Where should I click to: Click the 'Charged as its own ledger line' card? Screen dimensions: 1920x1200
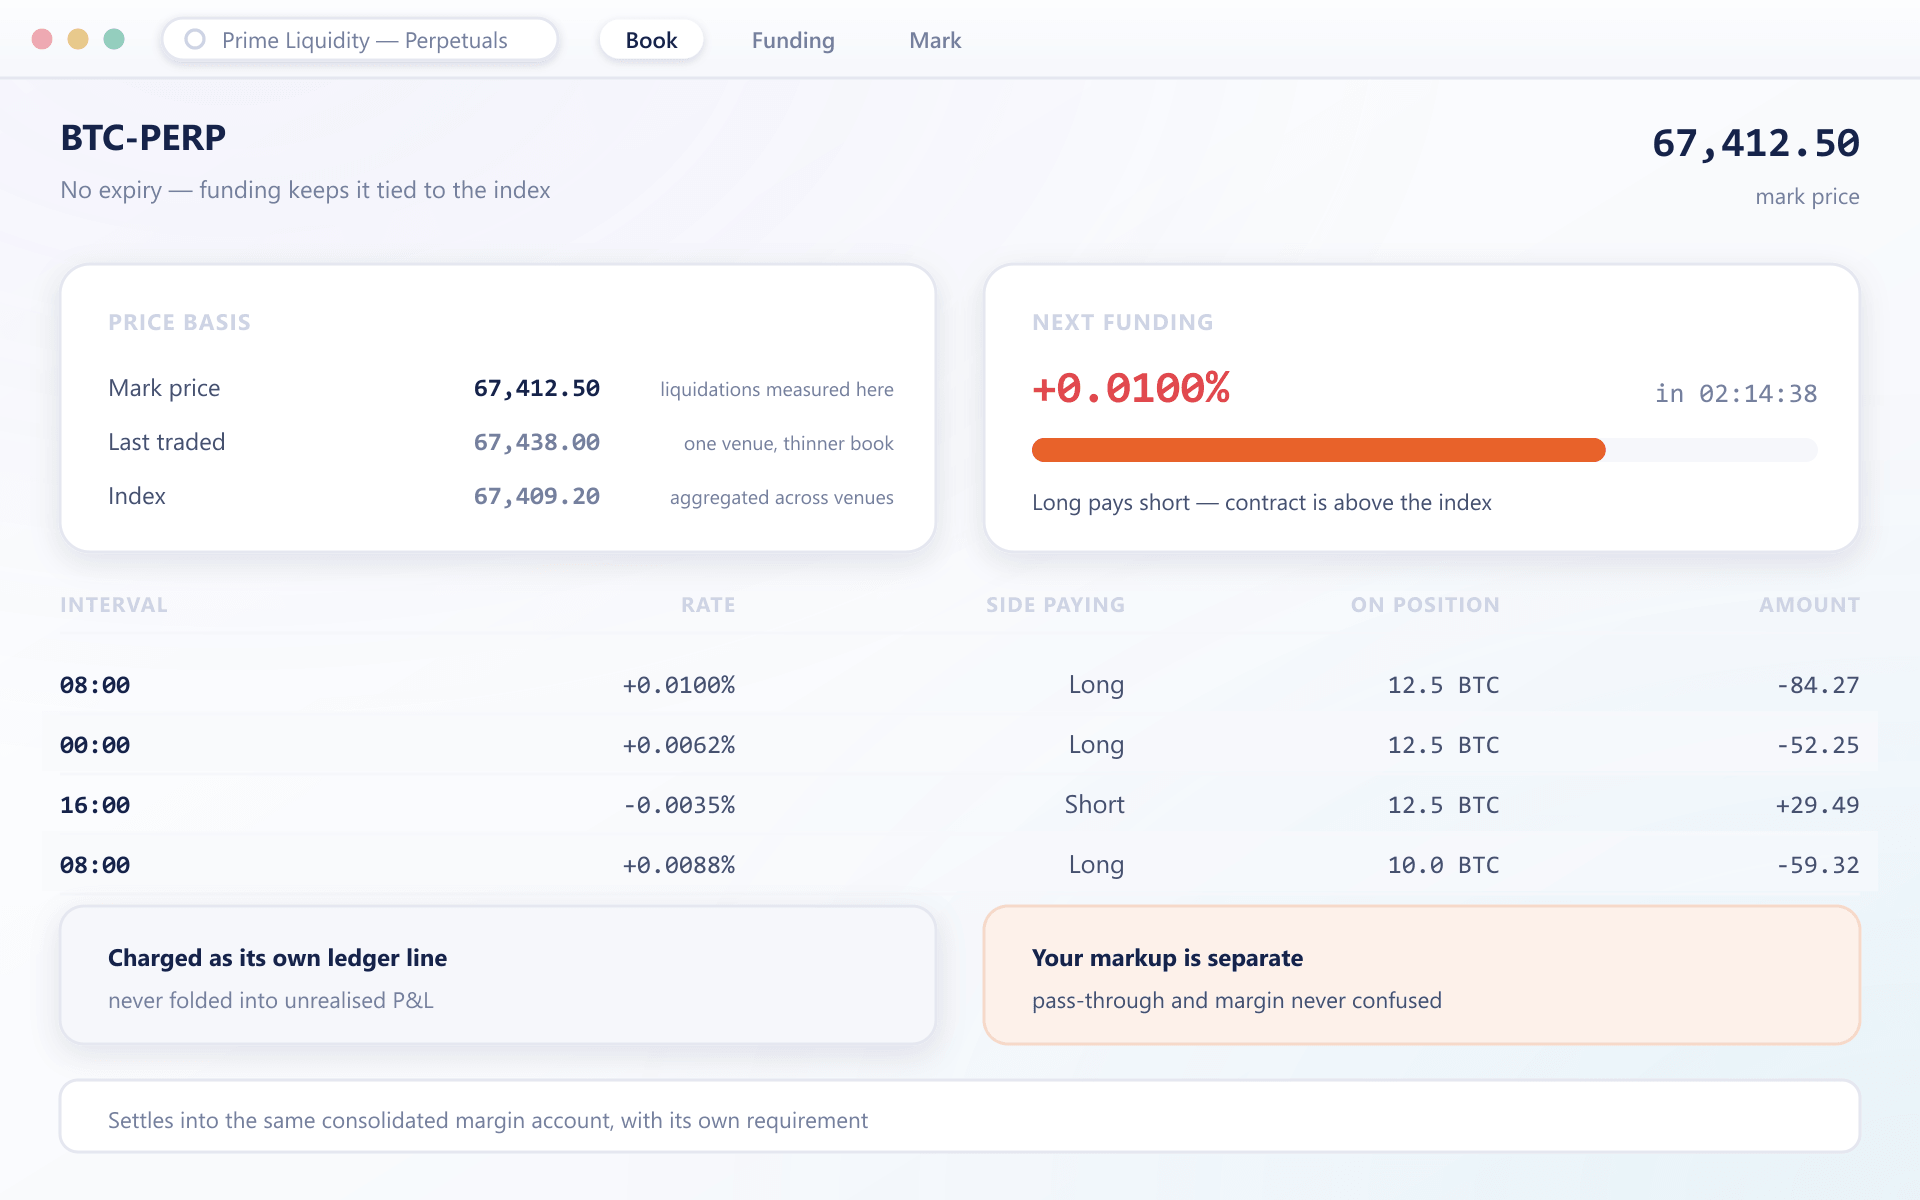[498, 975]
